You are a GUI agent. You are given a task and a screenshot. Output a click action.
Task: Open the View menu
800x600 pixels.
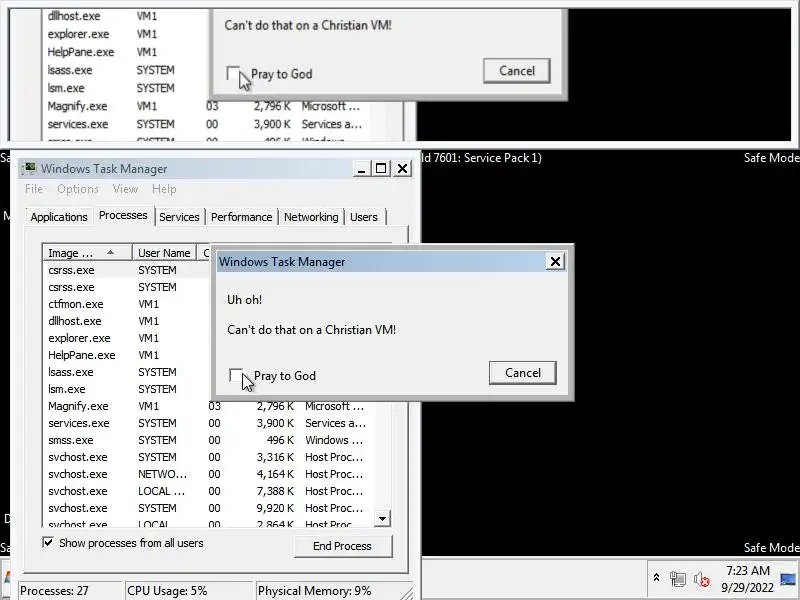(x=125, y=189)
